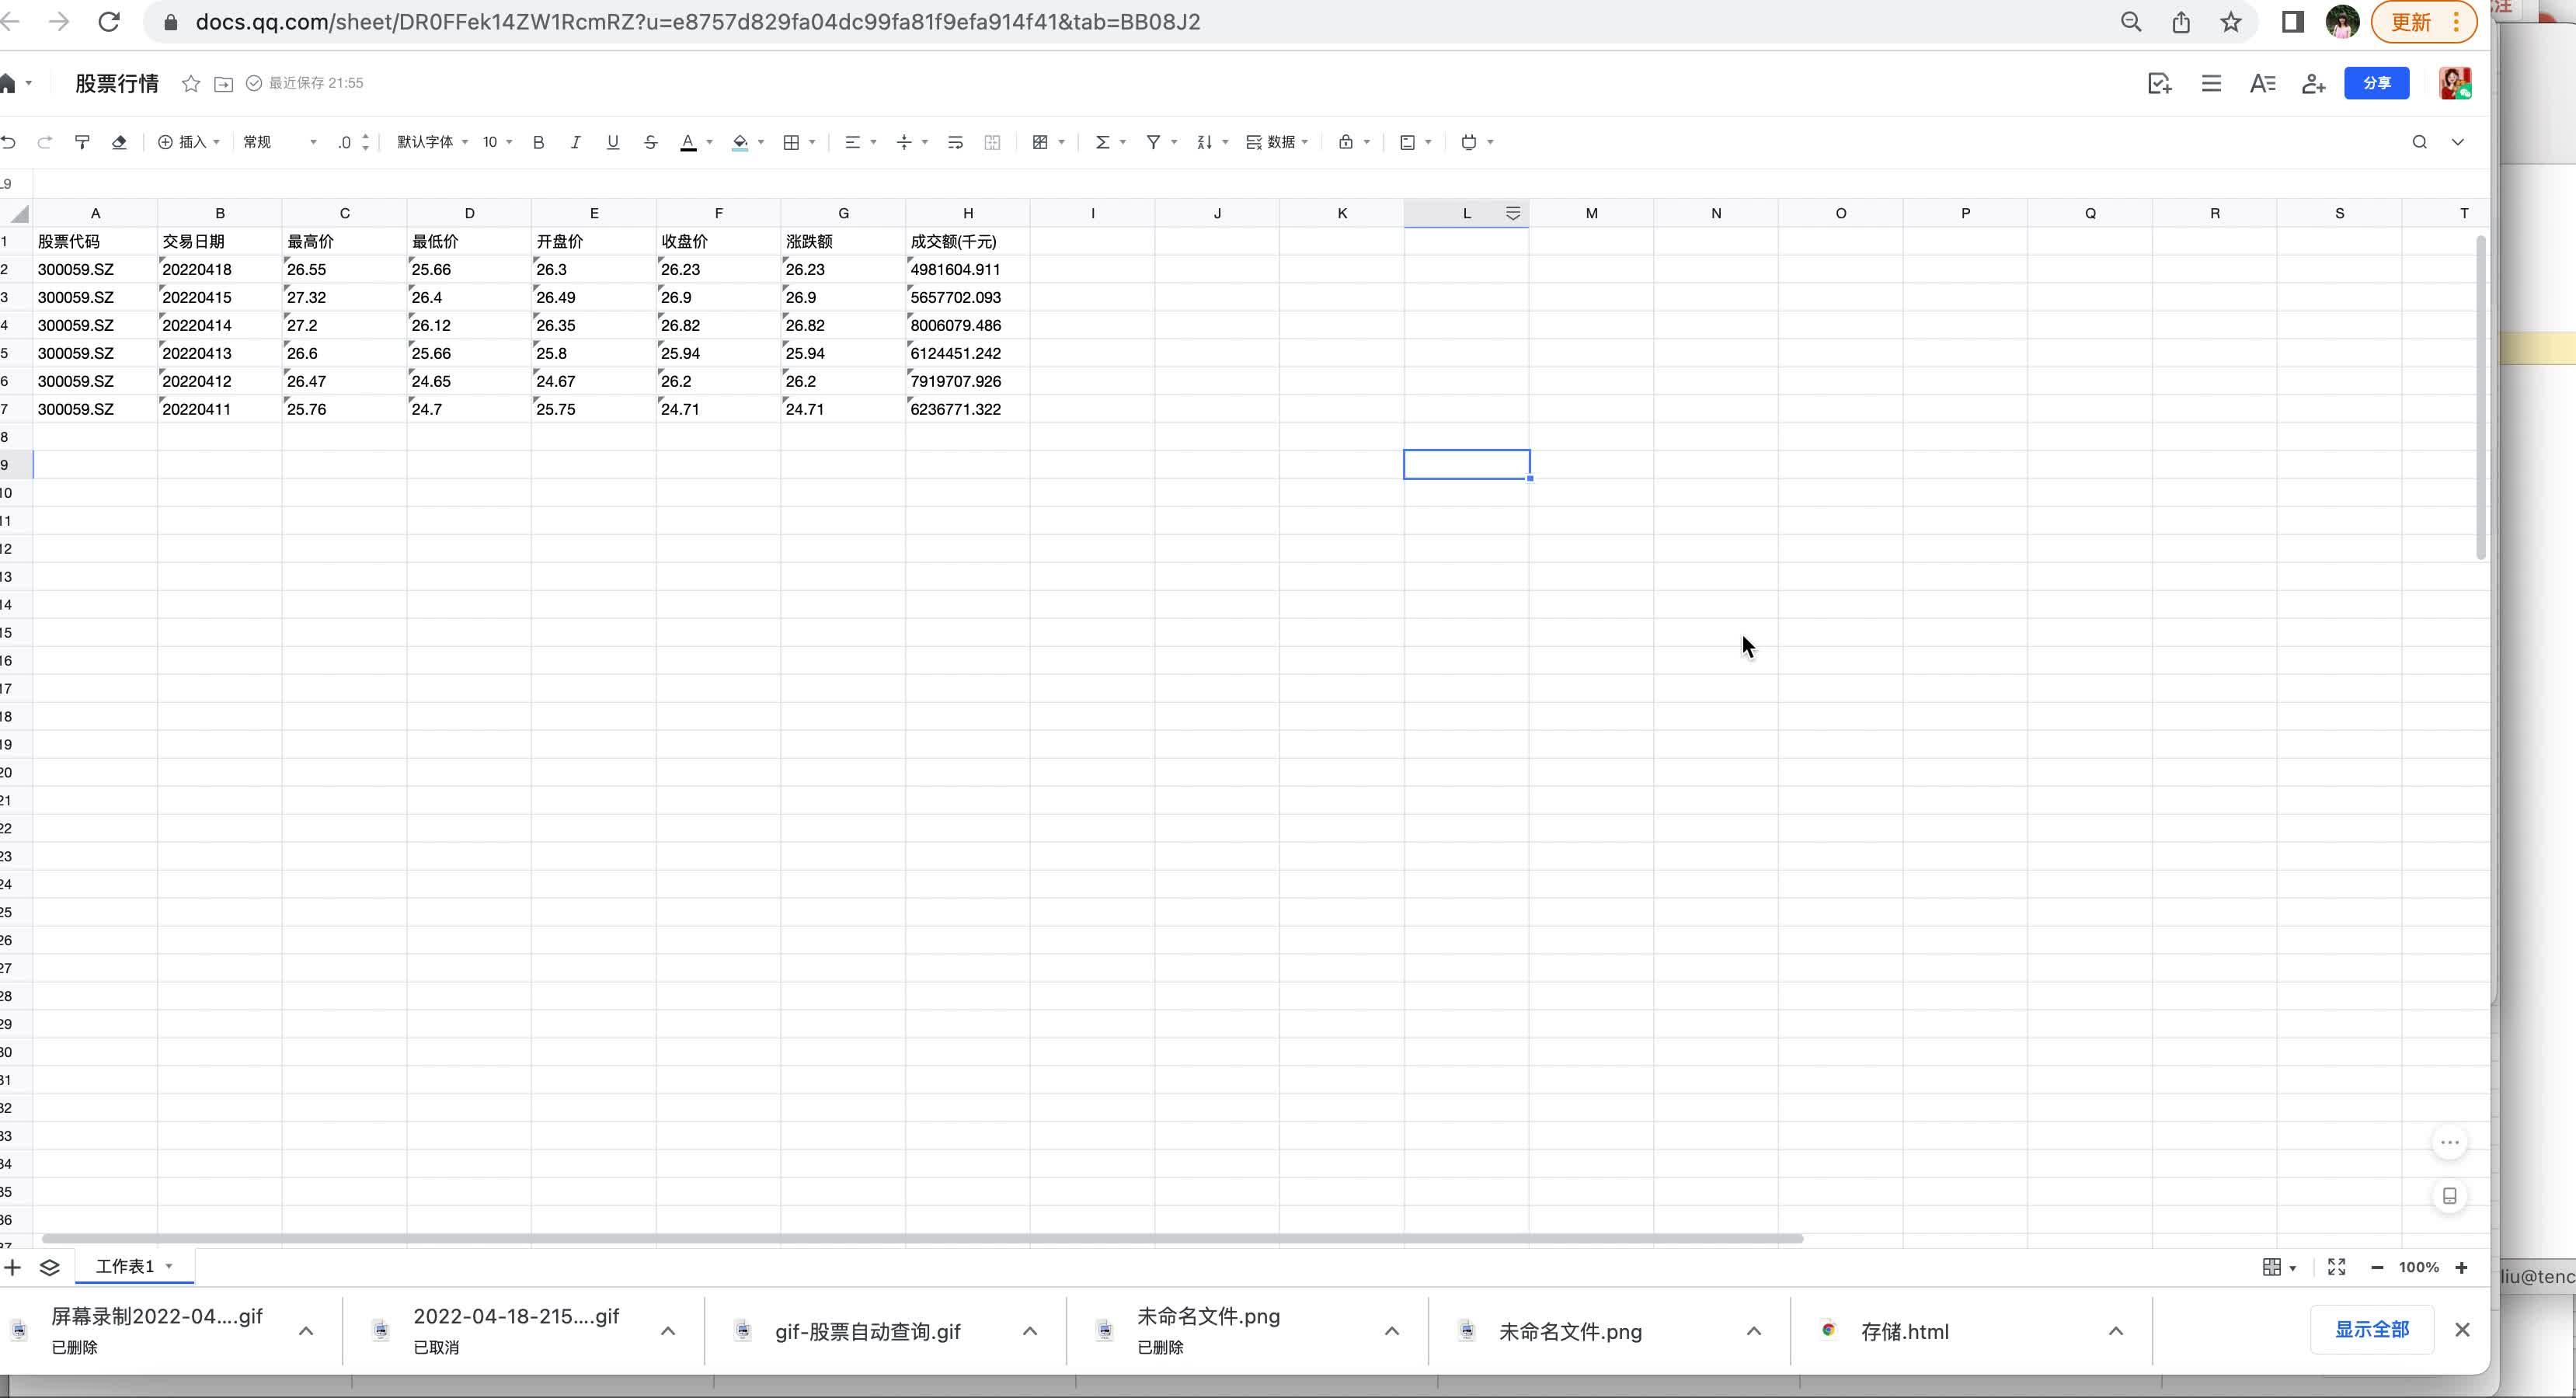The image size is (2576, 1398).
Task: Click the sum formula sigma icon
Action: pos(1102,142)
